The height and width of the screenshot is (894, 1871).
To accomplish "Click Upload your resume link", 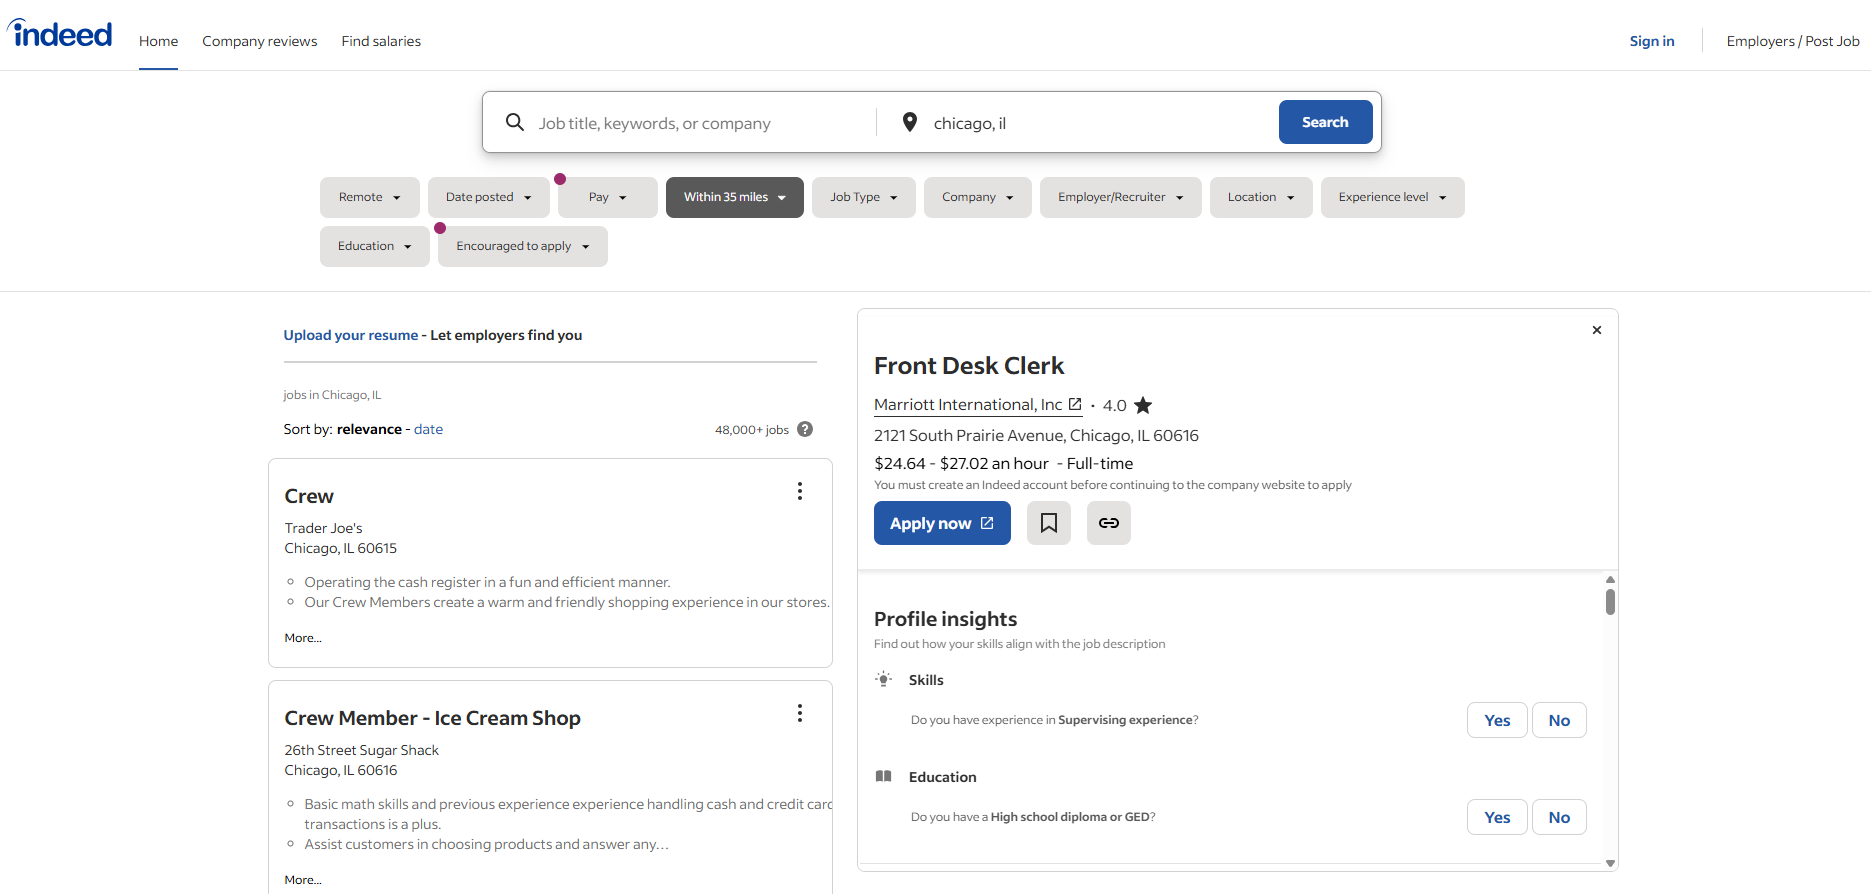I will (351, 335).
